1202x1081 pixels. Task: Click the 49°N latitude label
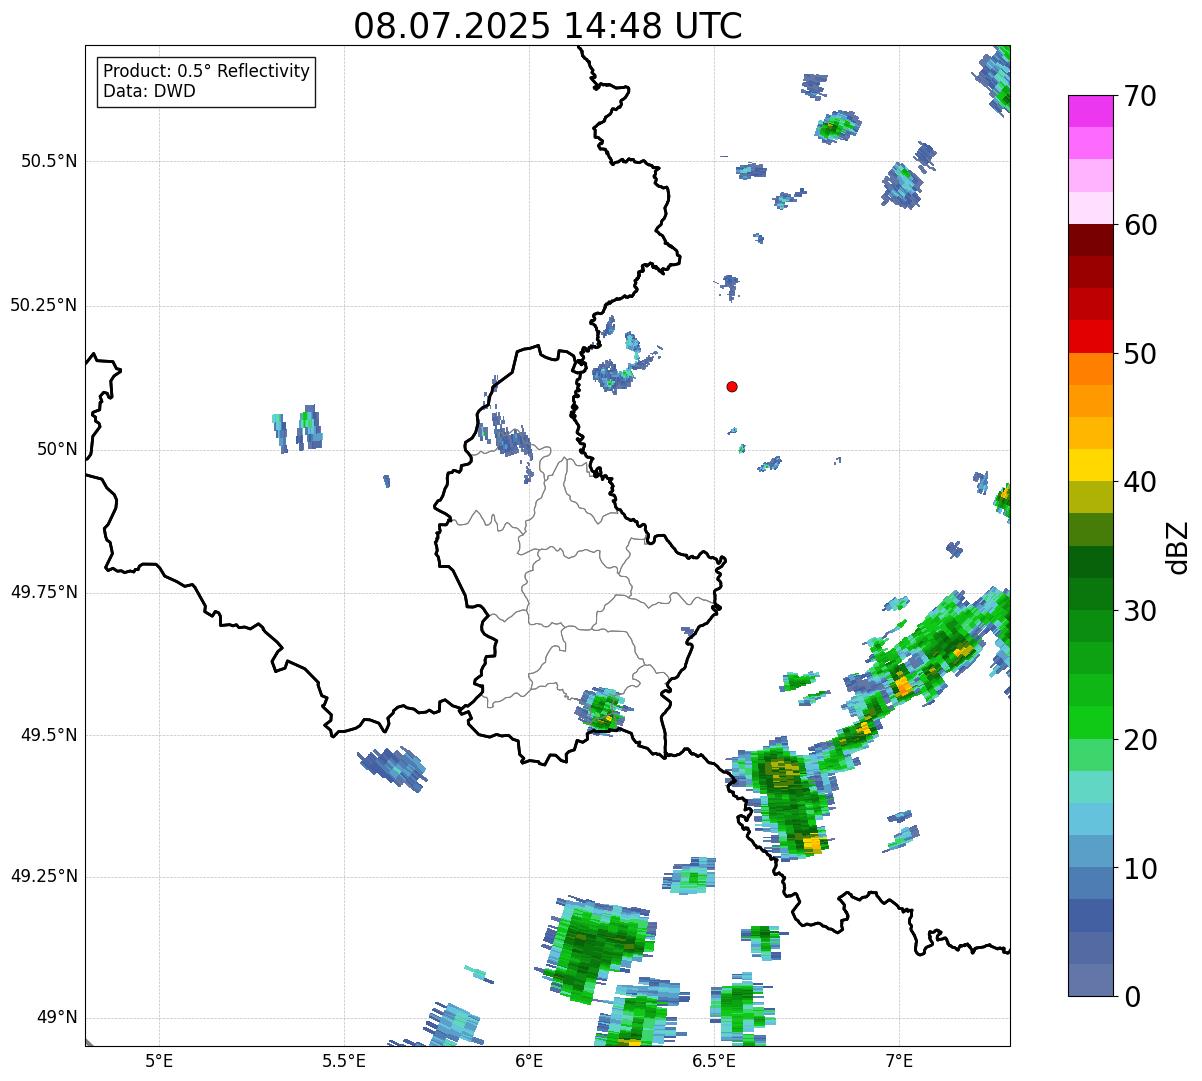[x=57, y=1018]
